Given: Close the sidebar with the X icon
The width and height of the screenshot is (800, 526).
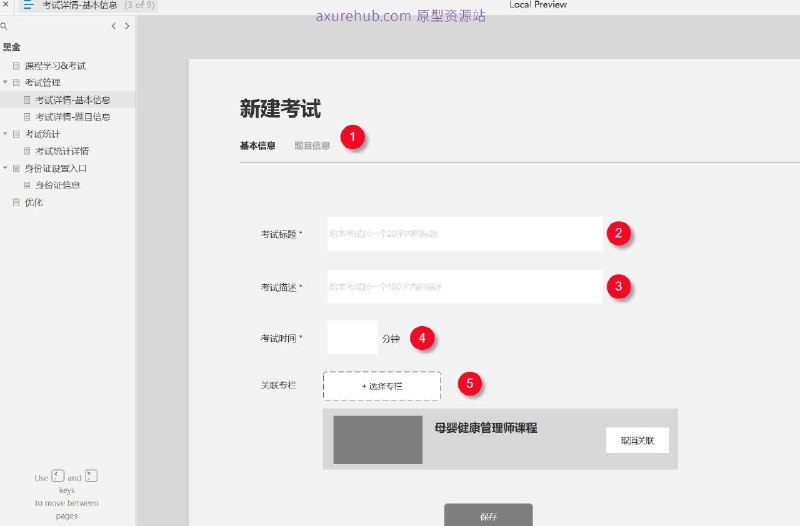Looking at the screenshot, I should (x=6, y=4).
